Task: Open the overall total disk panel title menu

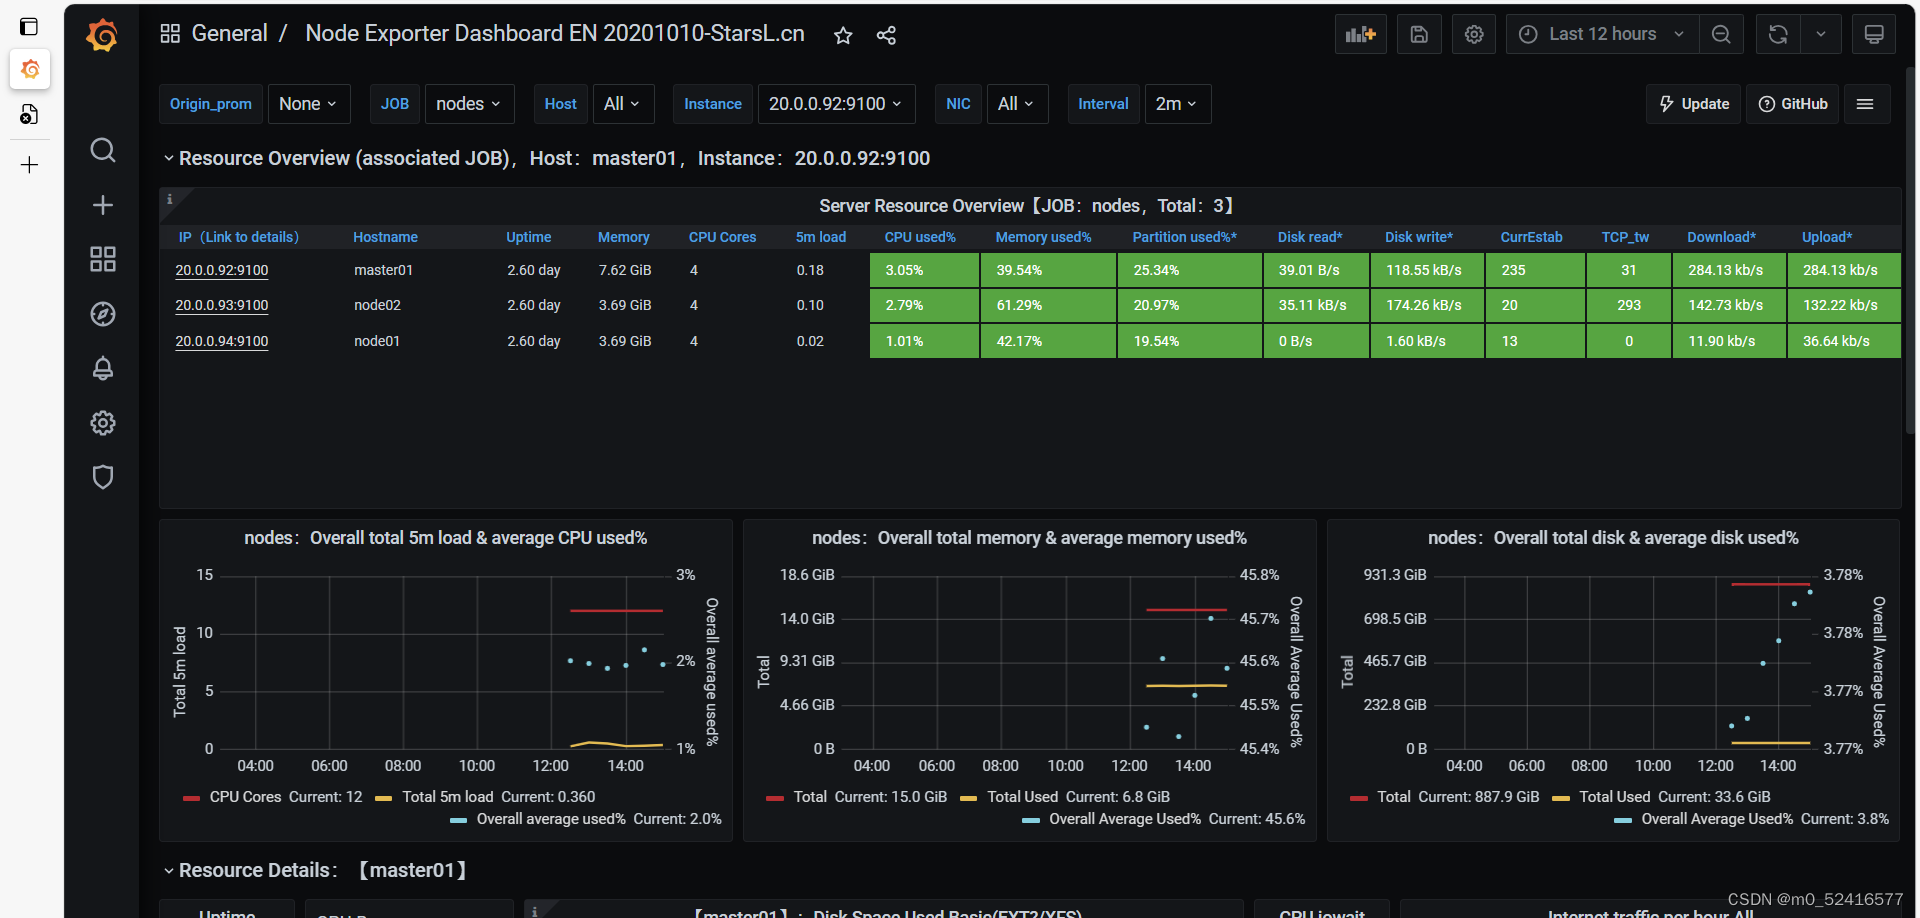Action: point(1613,538)
